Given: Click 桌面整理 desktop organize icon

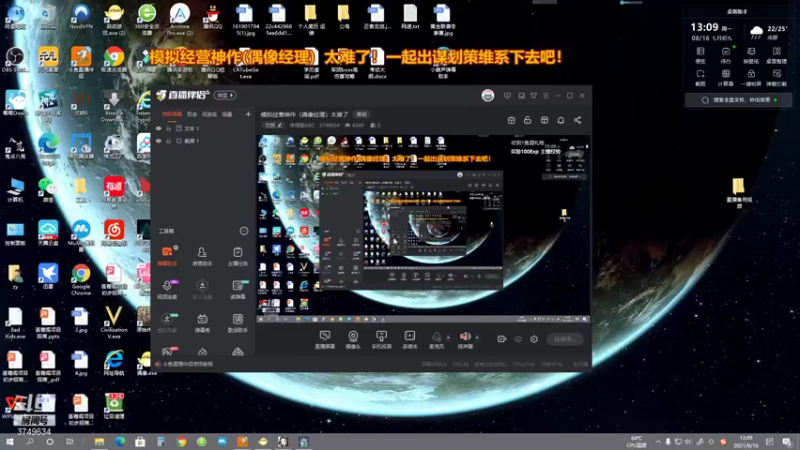Looking at the screenshot, I should pyautogui.click(x=777, y=55).
